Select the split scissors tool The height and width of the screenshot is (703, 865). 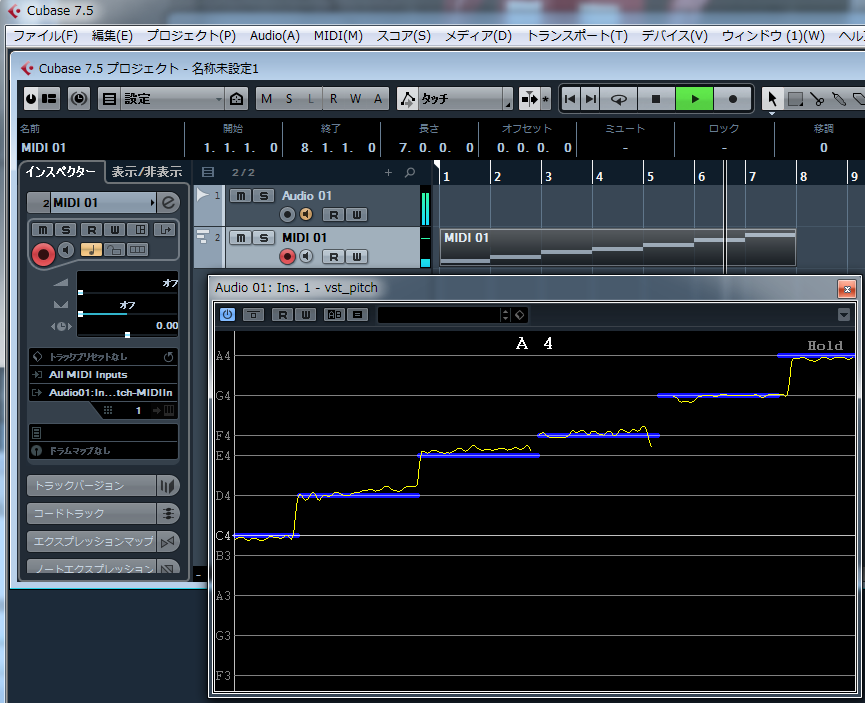coord(817,99)
